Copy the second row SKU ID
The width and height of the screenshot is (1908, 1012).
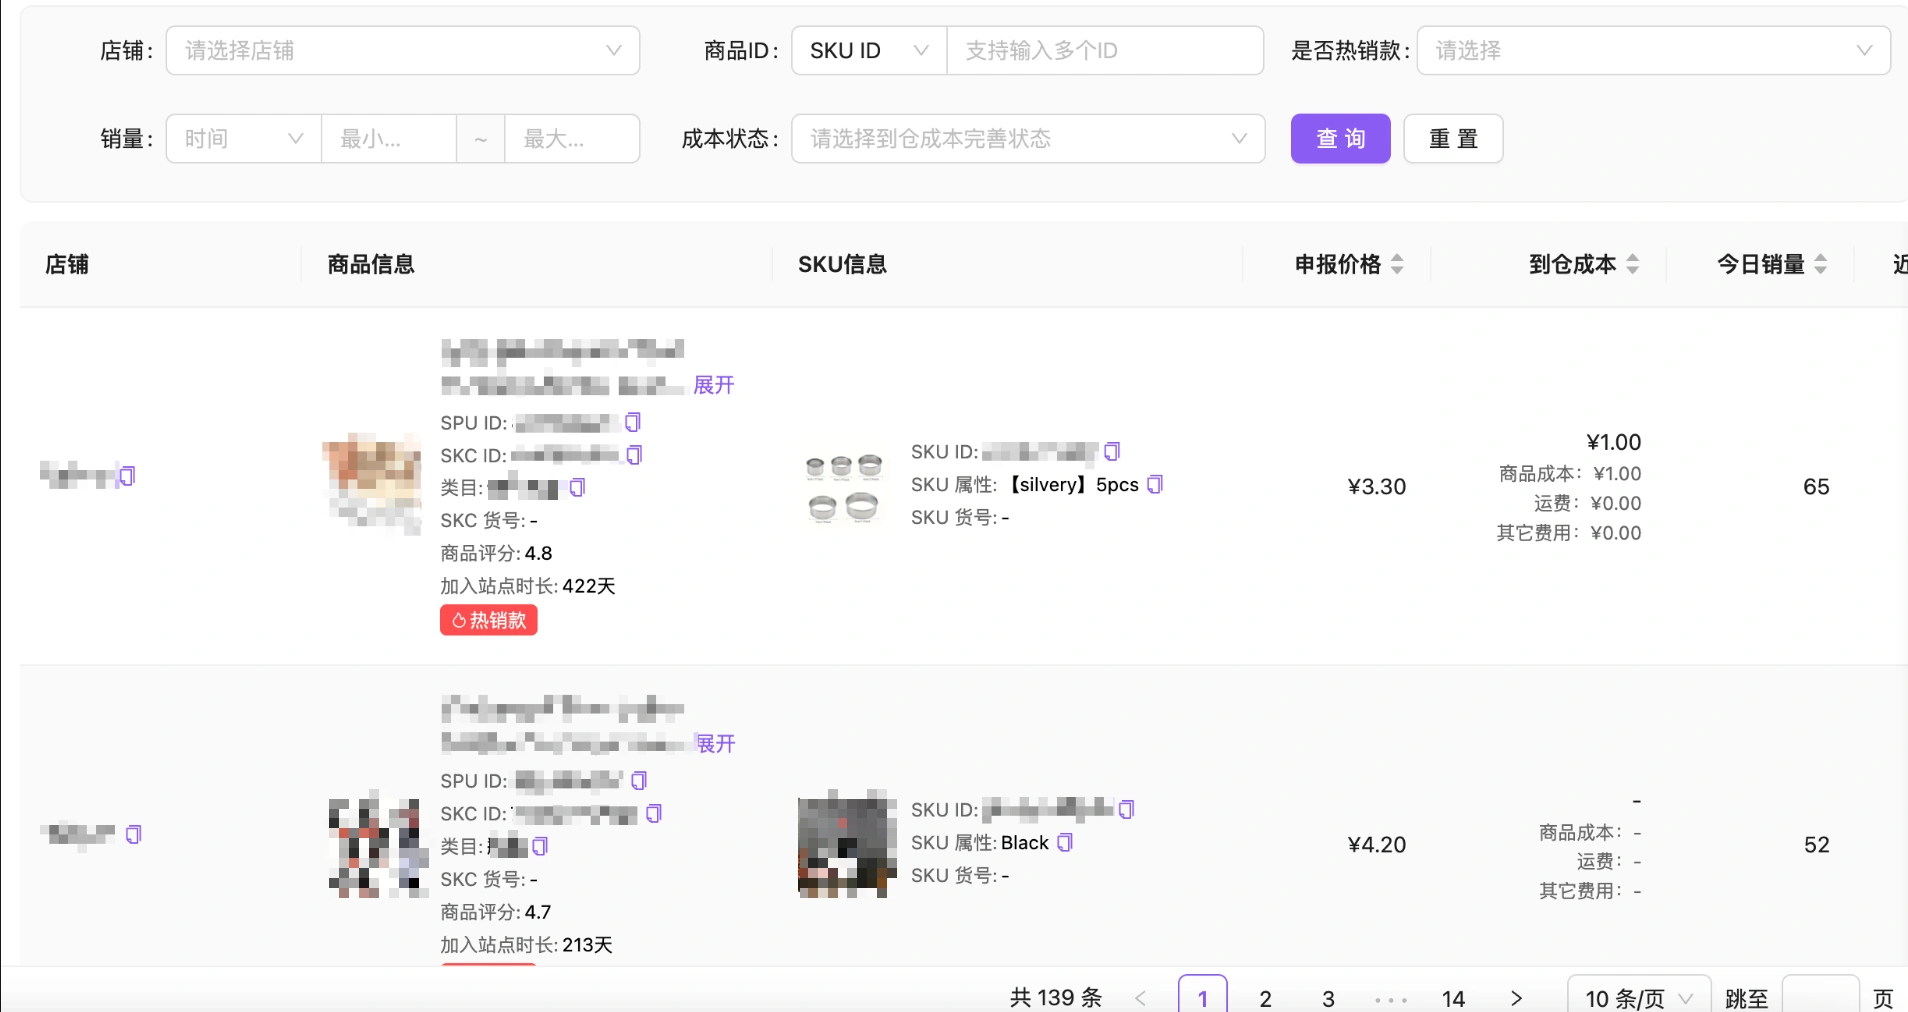(x=1127, y=809)
